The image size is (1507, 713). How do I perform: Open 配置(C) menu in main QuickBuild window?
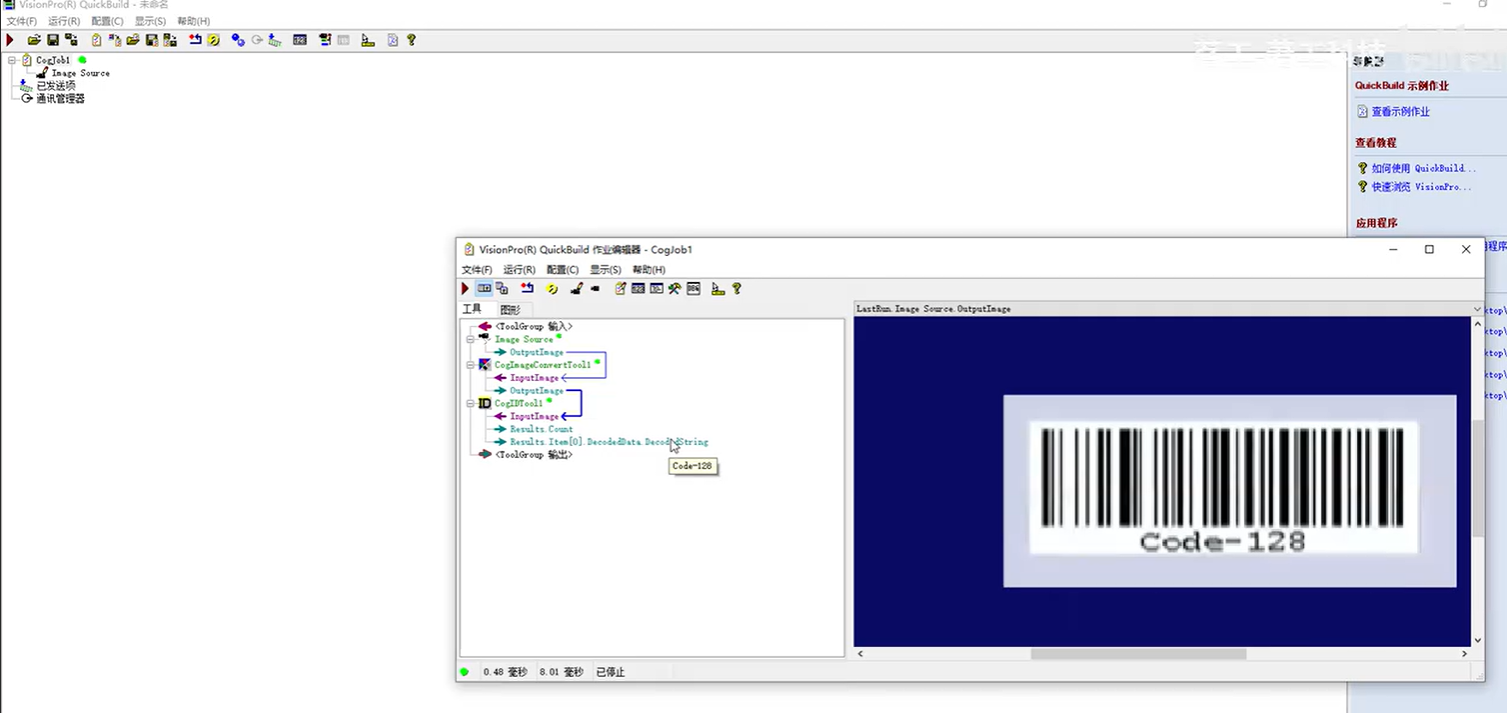click(x=107, y=21)
